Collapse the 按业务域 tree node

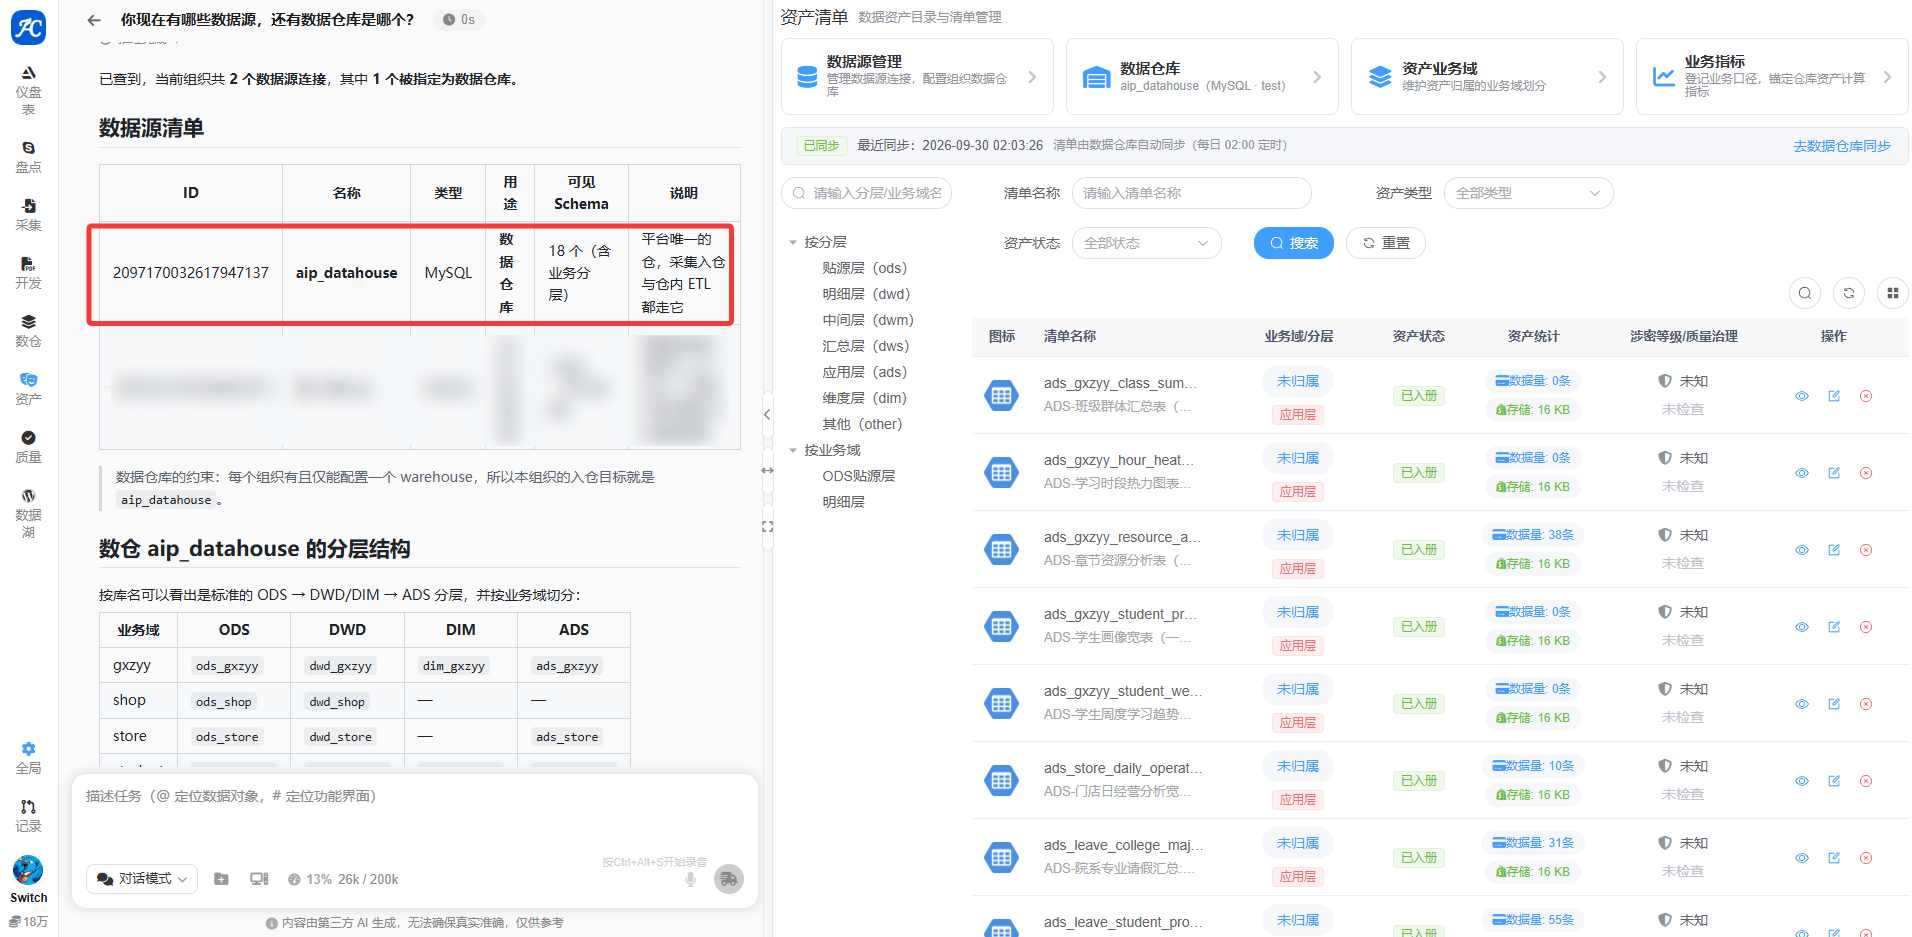pyautogui.click(x=793, y=450)
